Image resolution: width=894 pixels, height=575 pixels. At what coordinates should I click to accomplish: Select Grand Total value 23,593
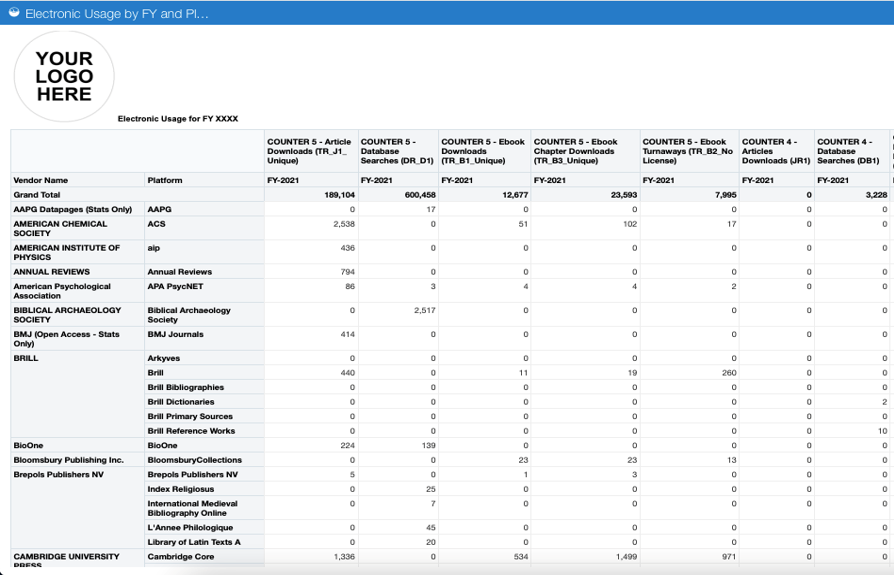(x=624, y=195)
